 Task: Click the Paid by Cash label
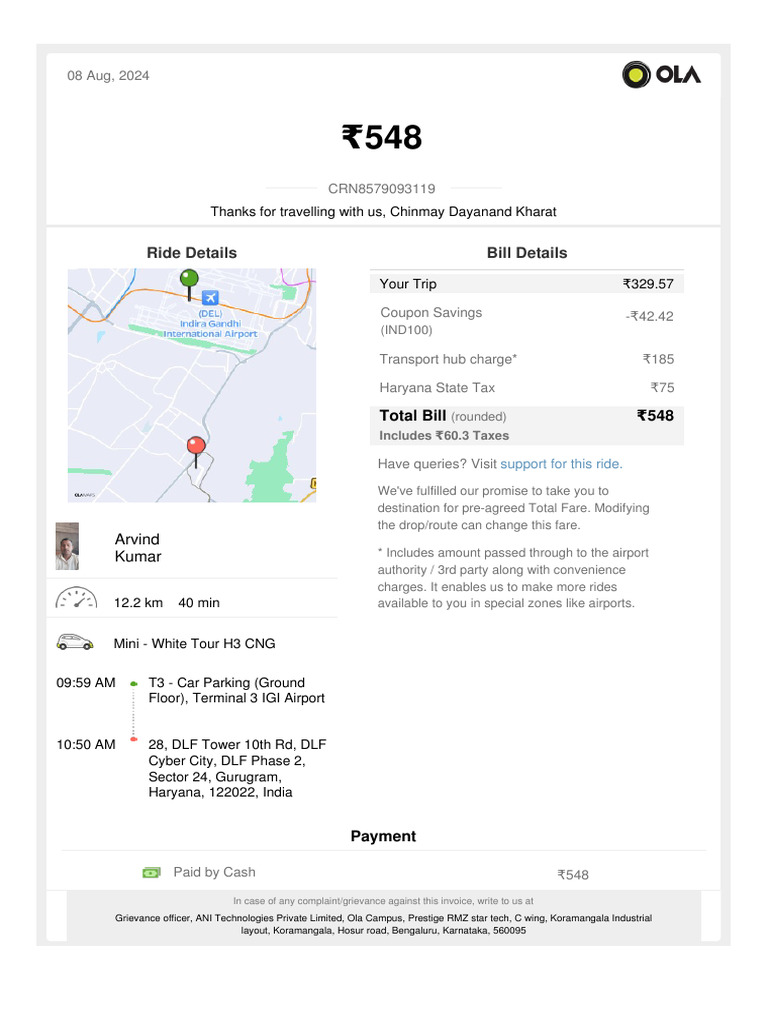[x=214, y=872]
